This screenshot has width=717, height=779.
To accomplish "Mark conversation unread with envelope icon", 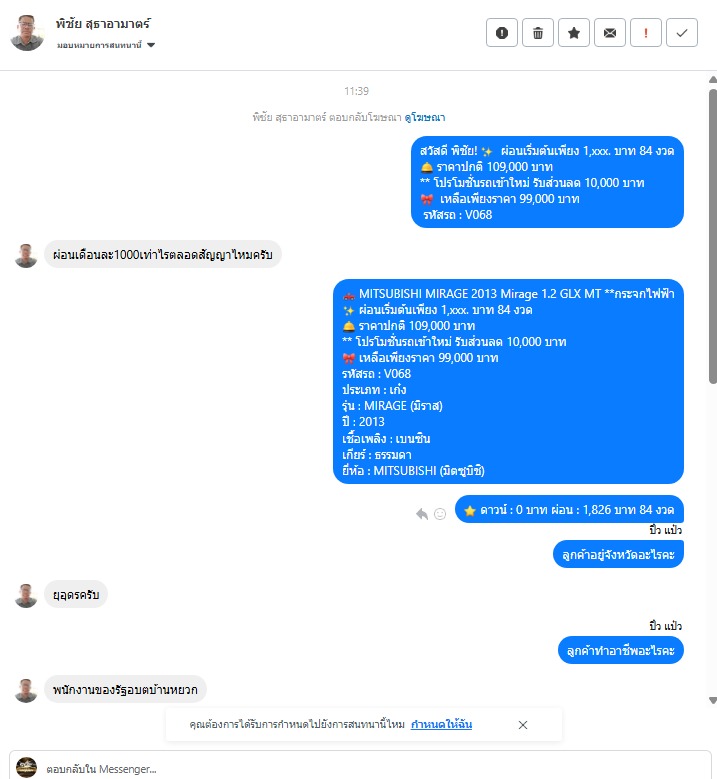I will tap(610, 33).
